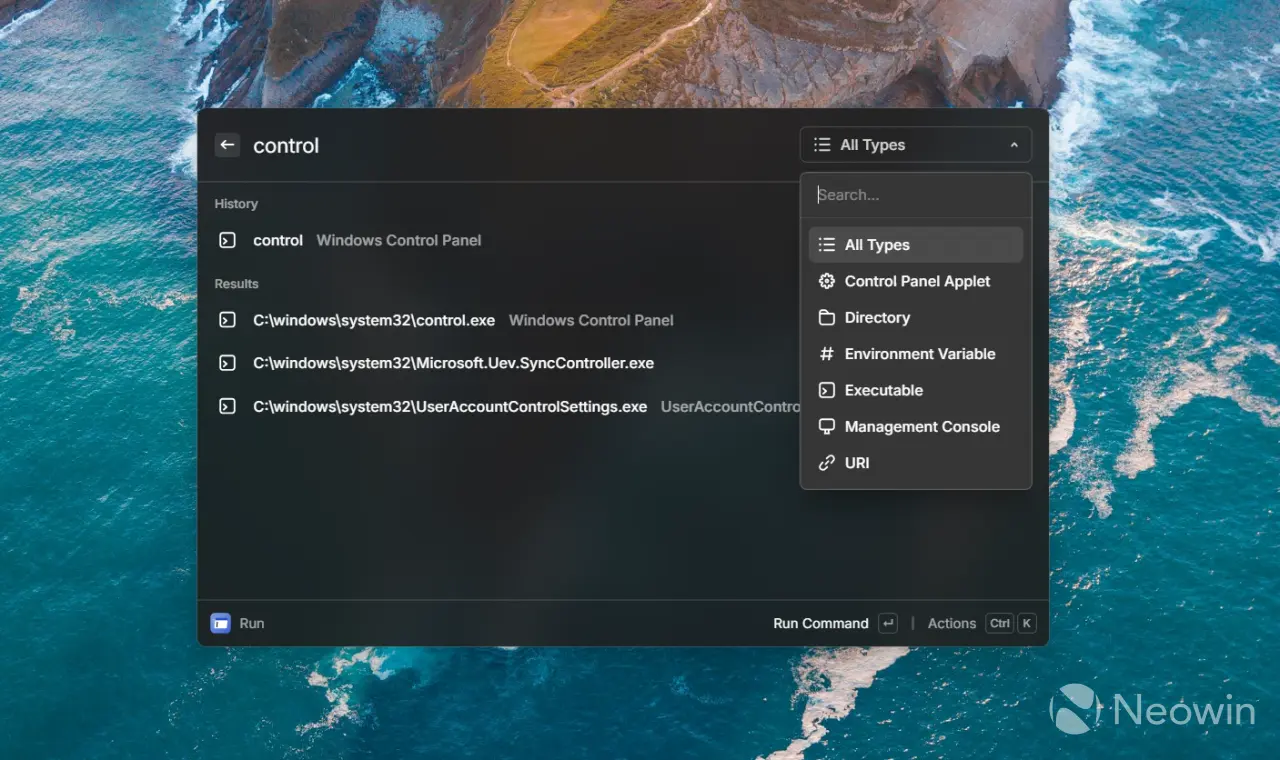Click the Ctrl key hint badge
This screenshot has width=1280, height=760.
pos(1000,623)
